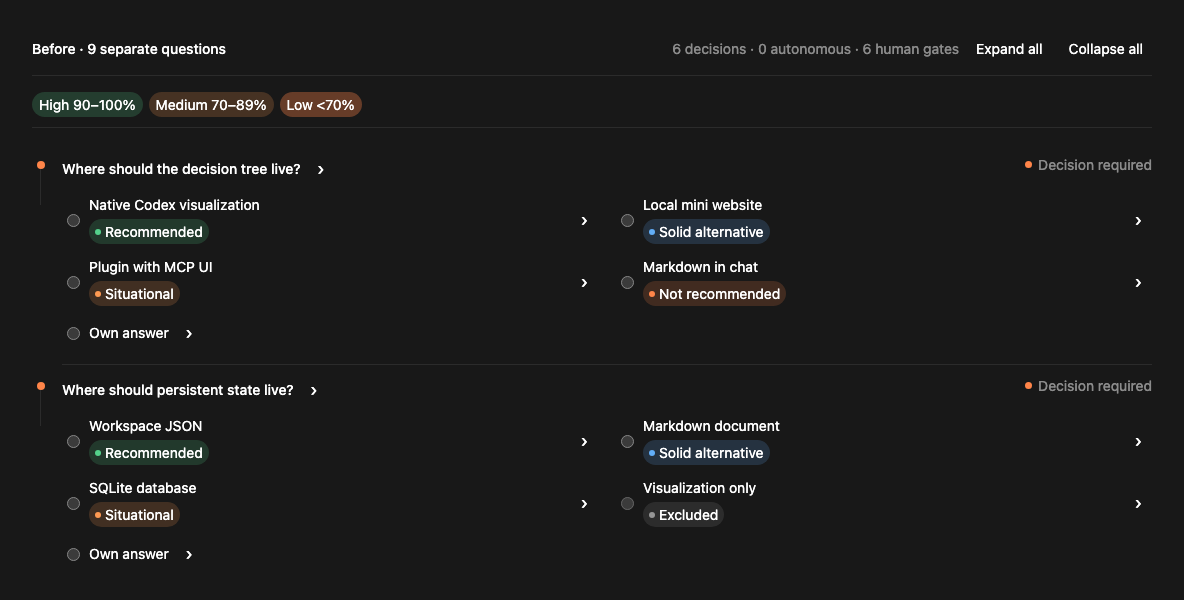Expand Workspace JSON details chevron

pyautogui.click(x=584, y=442)
